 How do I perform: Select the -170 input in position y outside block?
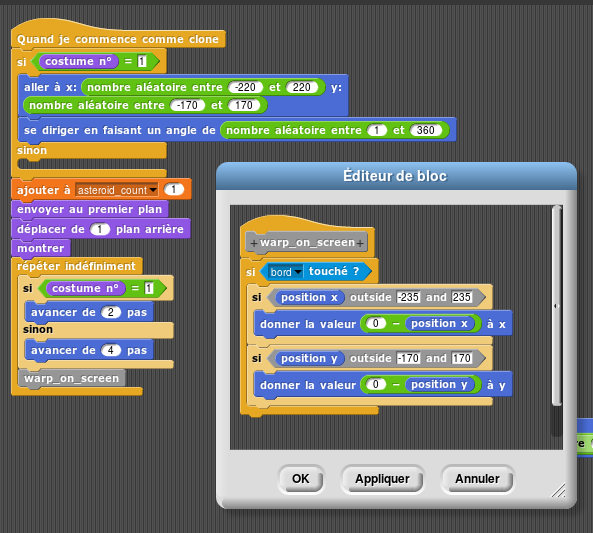(x=408, y=358)
